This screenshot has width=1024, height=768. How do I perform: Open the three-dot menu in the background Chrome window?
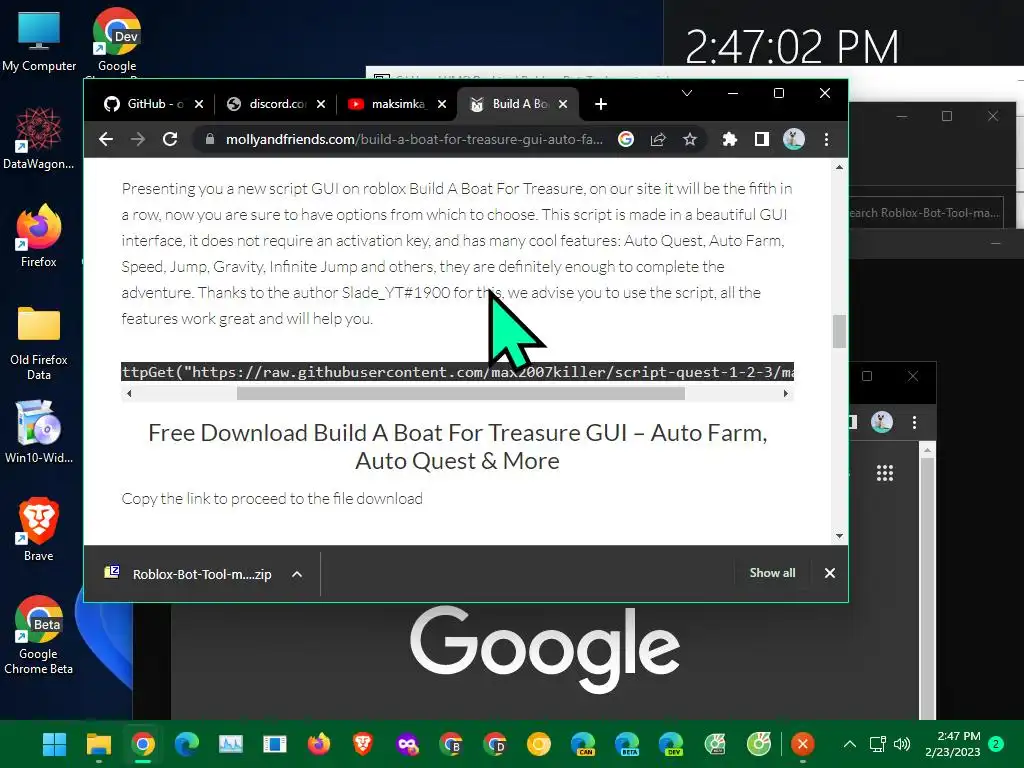[914, 423]
